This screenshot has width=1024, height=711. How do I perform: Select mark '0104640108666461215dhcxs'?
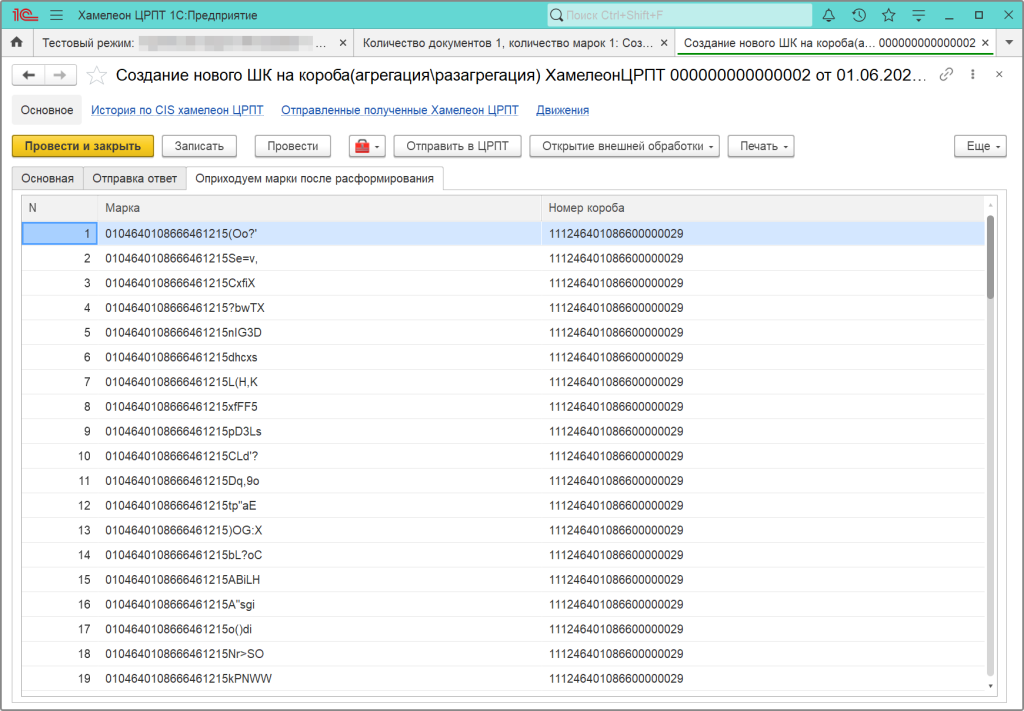[319, 358]
